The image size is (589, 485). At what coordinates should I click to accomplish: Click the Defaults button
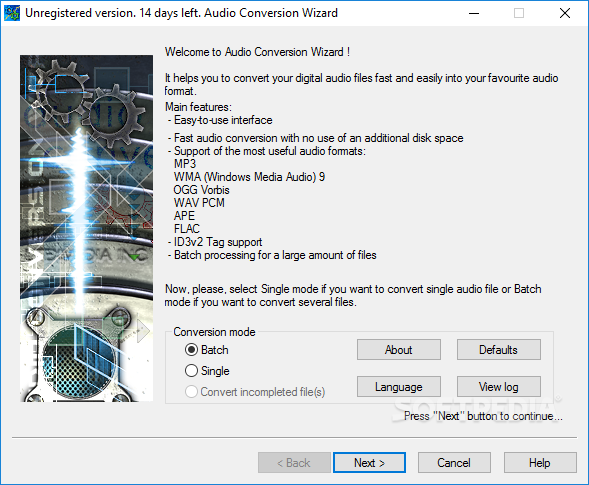(498, 350)
